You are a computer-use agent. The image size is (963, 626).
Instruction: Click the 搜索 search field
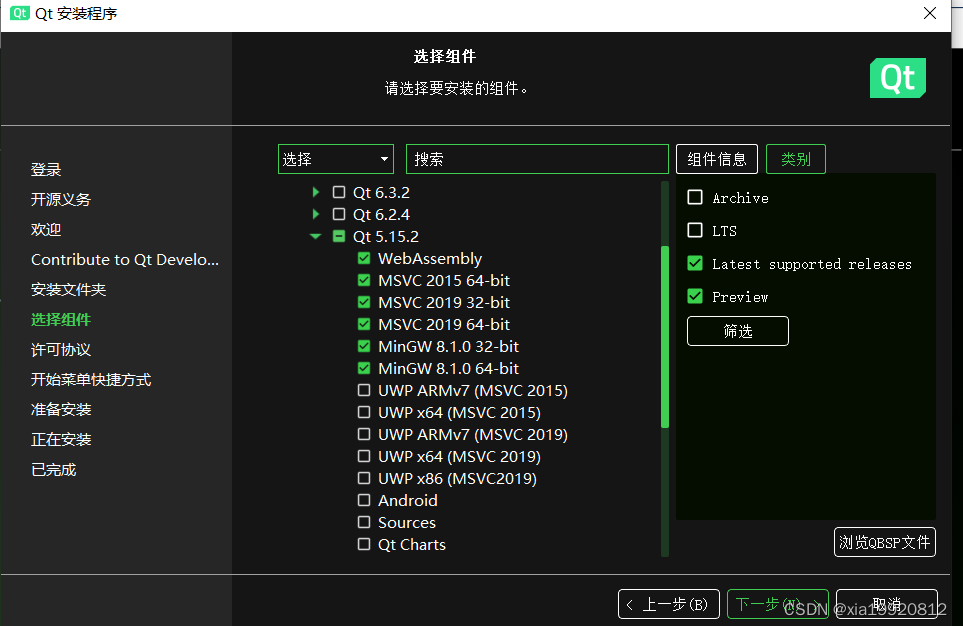537,159
